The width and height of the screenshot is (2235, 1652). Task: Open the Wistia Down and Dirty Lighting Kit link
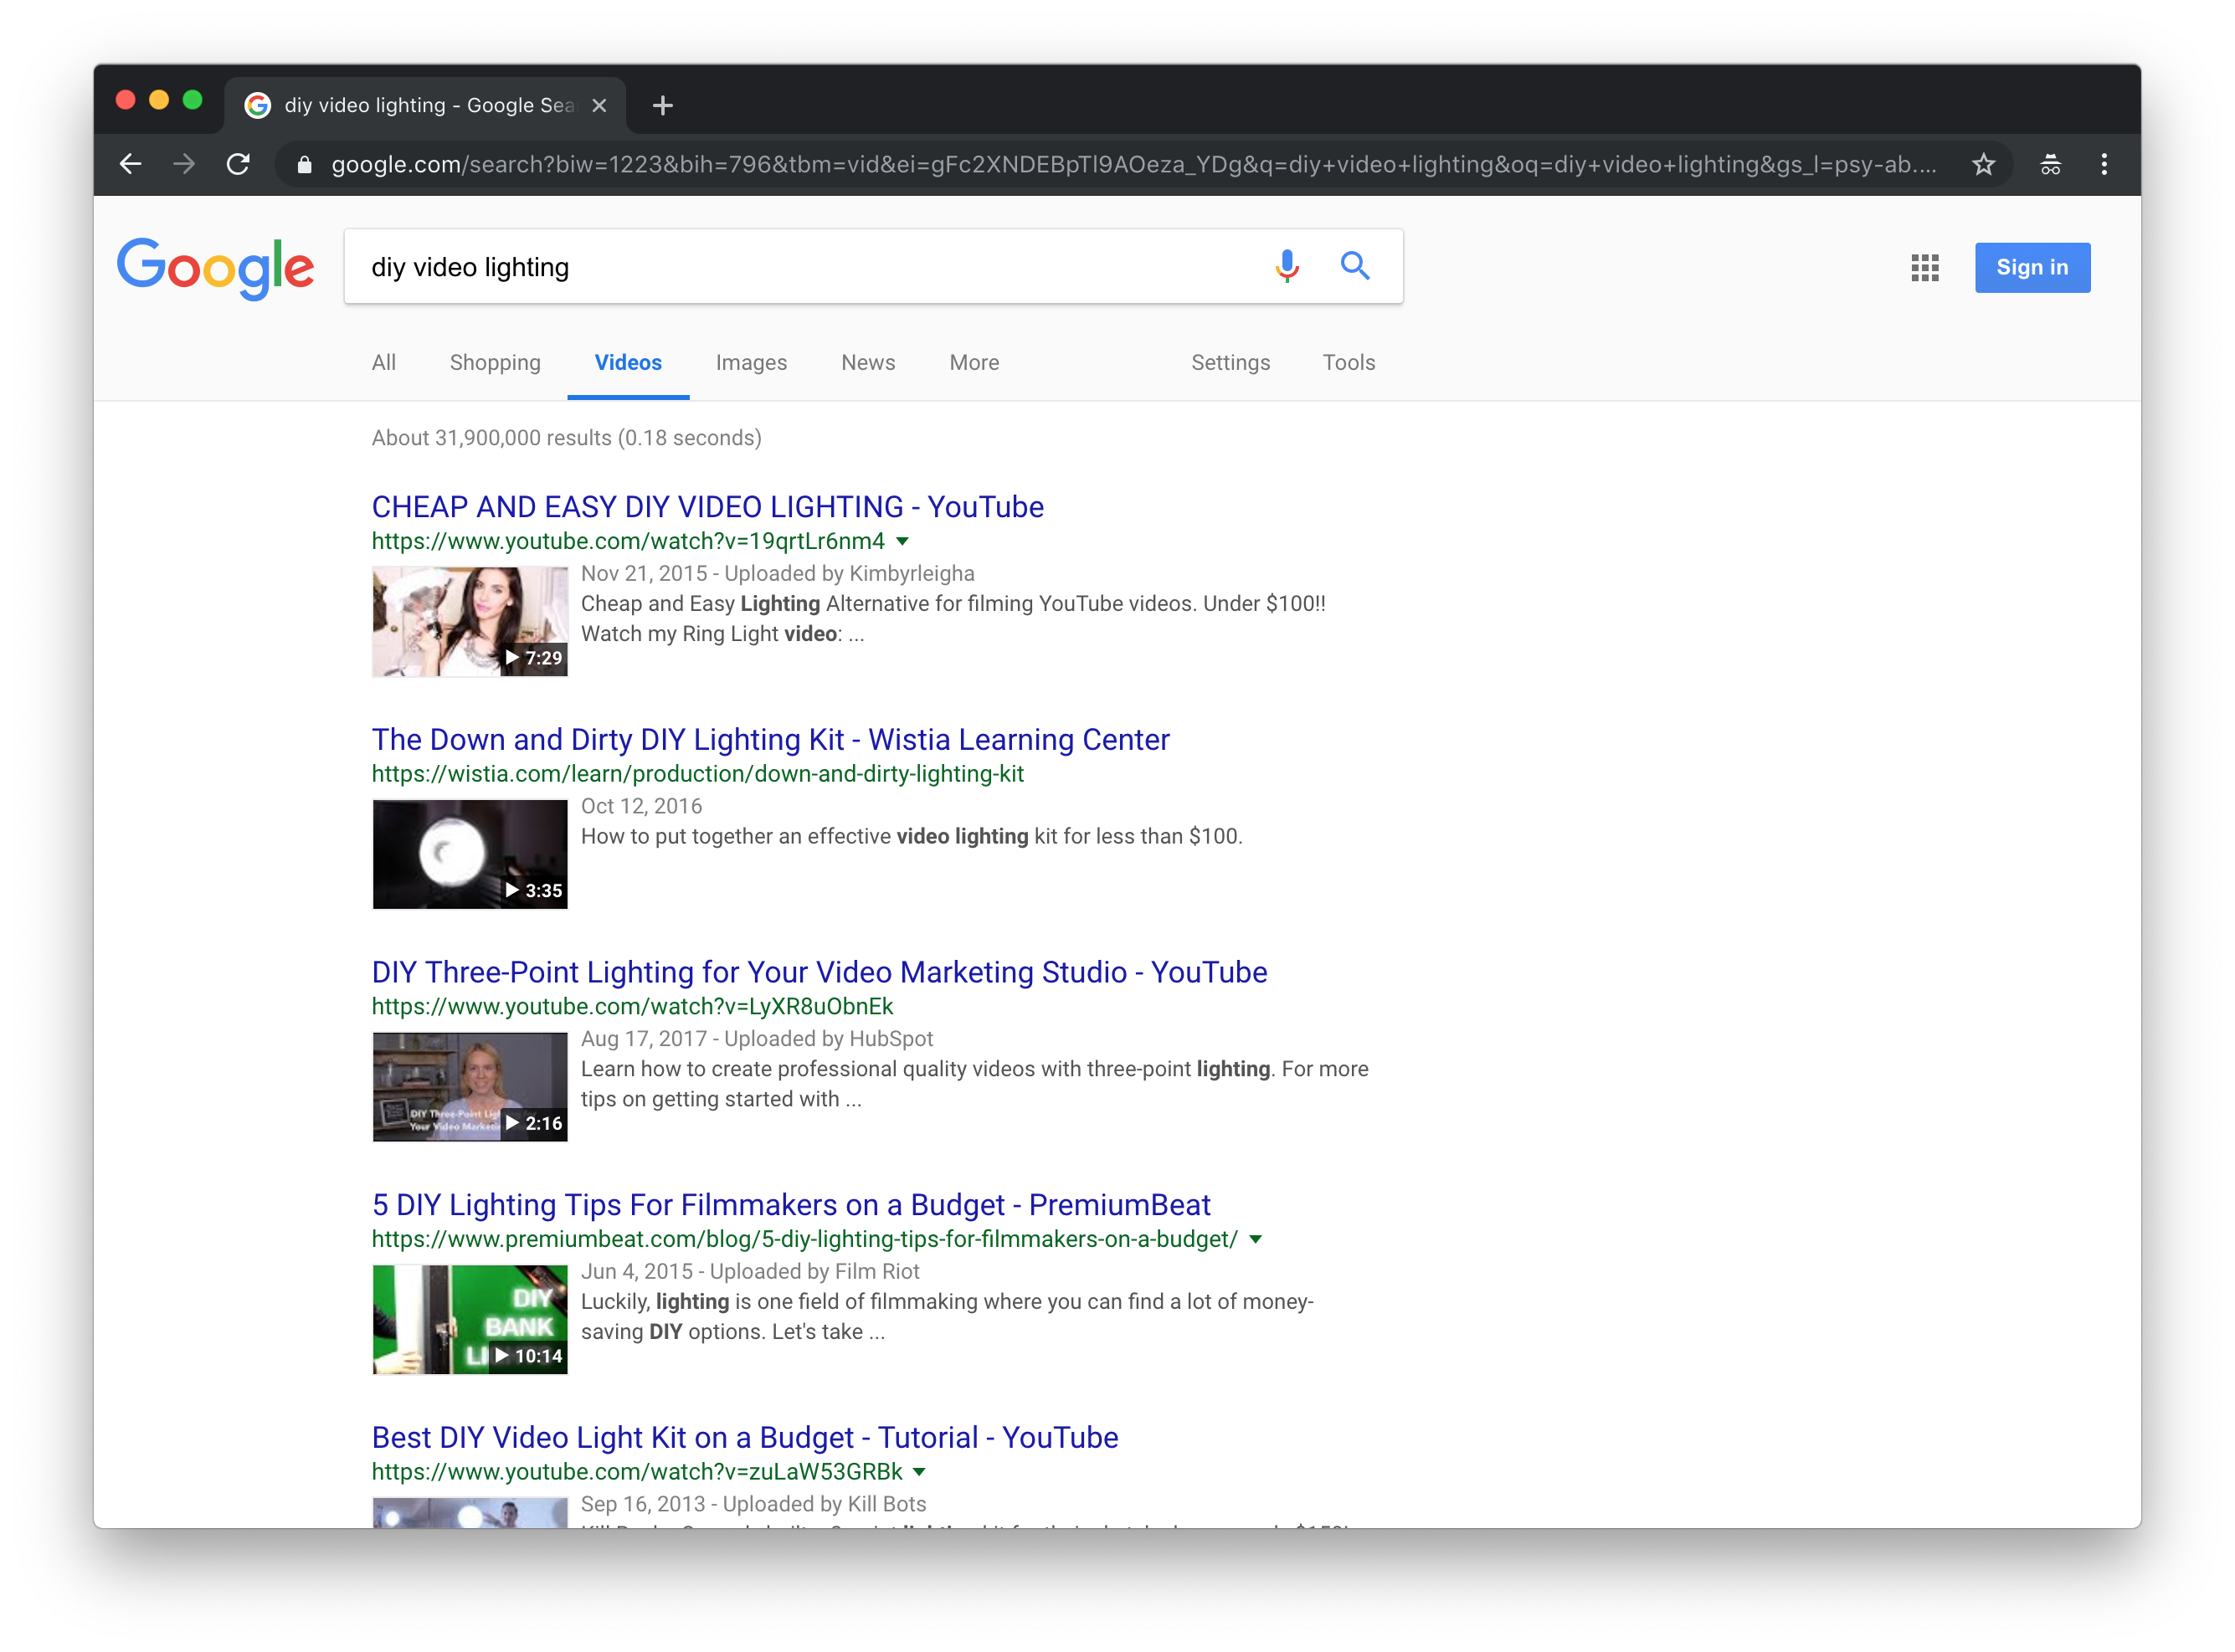pos(770,740)
